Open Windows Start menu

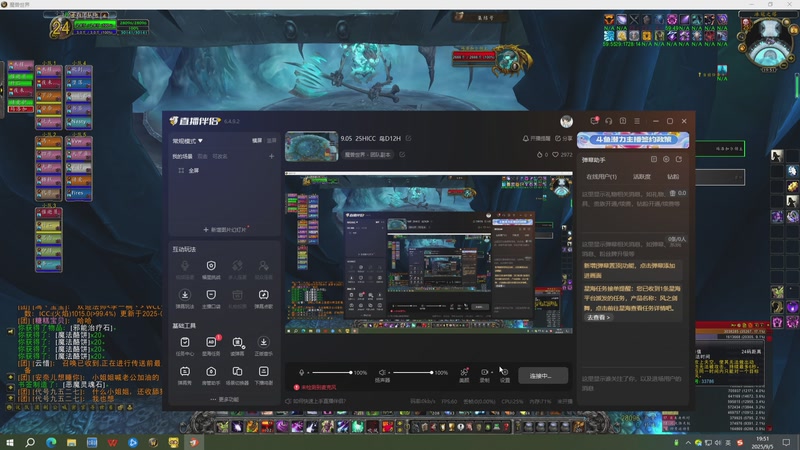[9, 442]
